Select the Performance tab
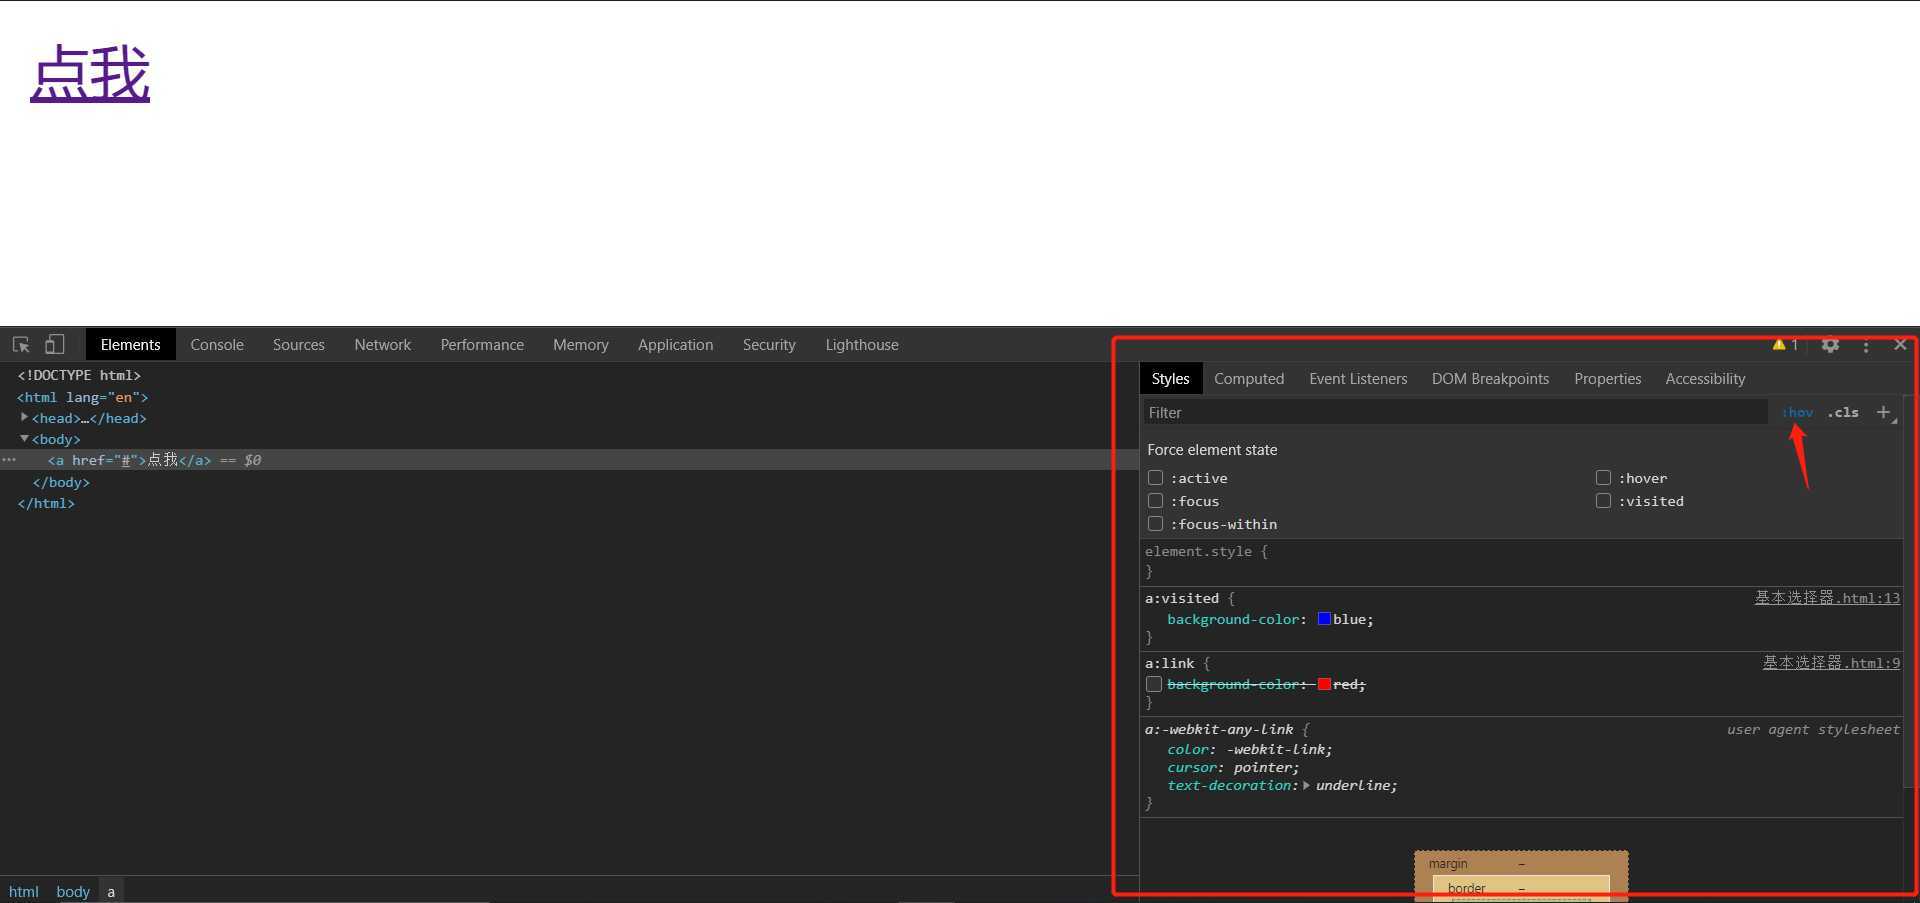1920x903 pixels. (x=482, y=344)
